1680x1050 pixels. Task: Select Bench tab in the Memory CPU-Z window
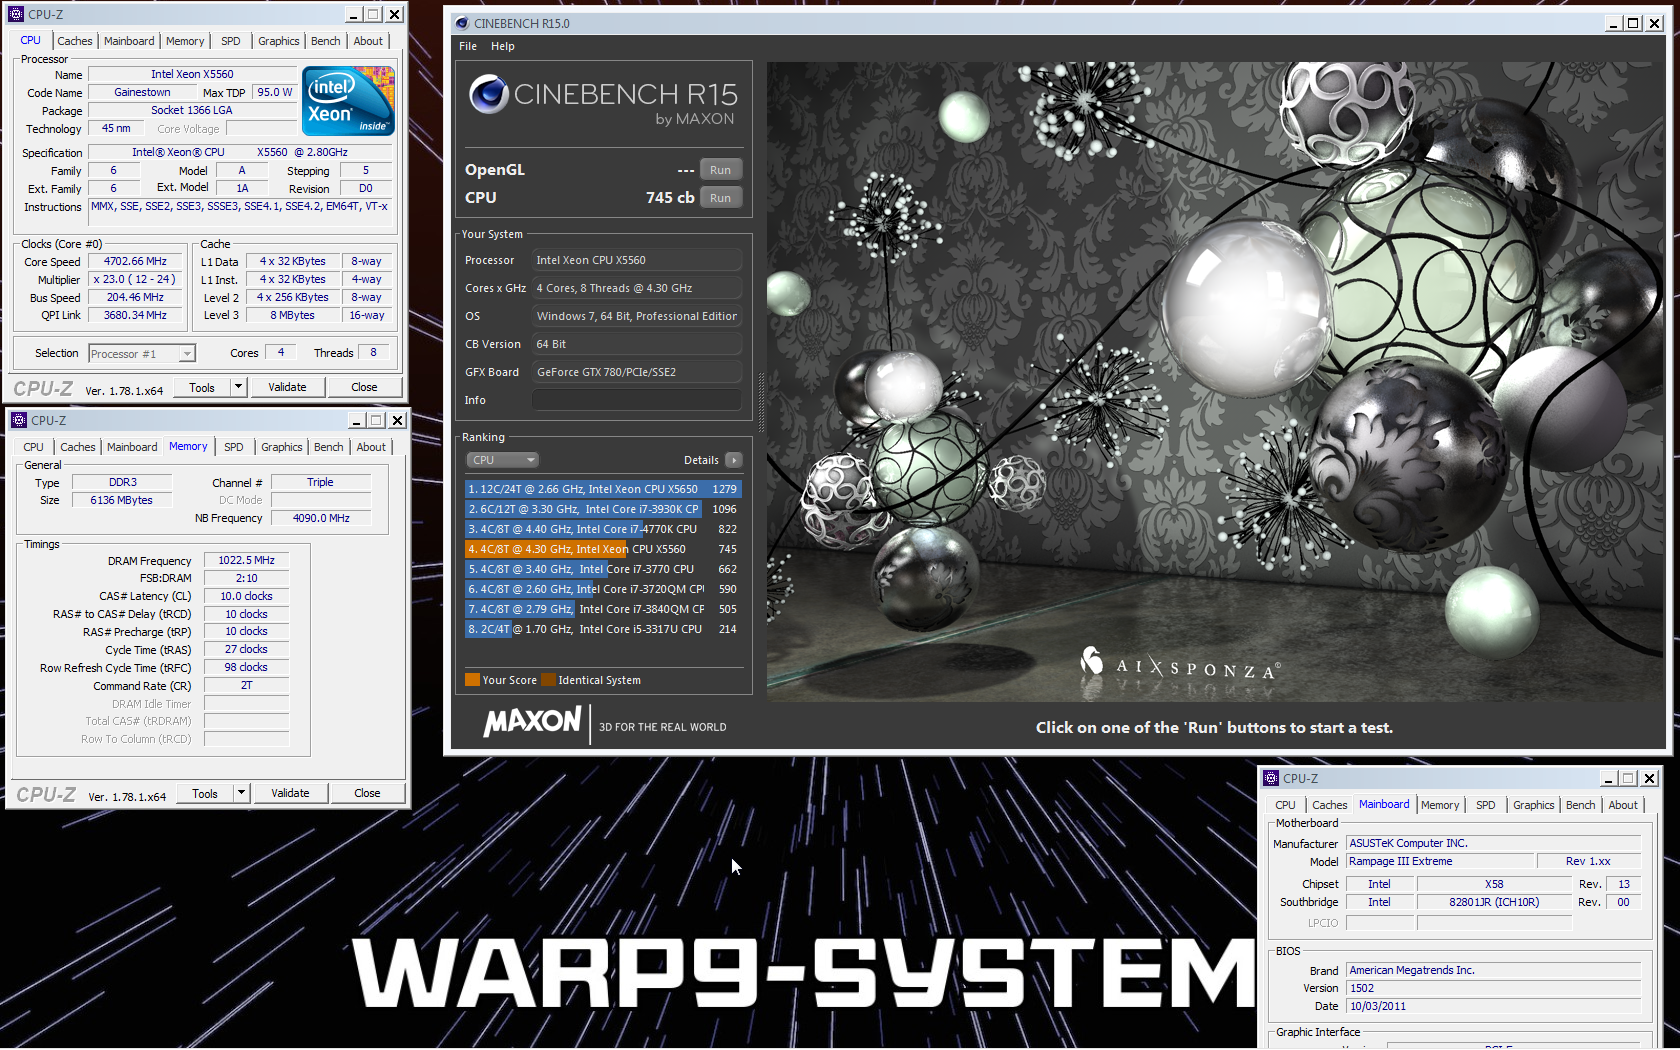[x=329, y=447]
